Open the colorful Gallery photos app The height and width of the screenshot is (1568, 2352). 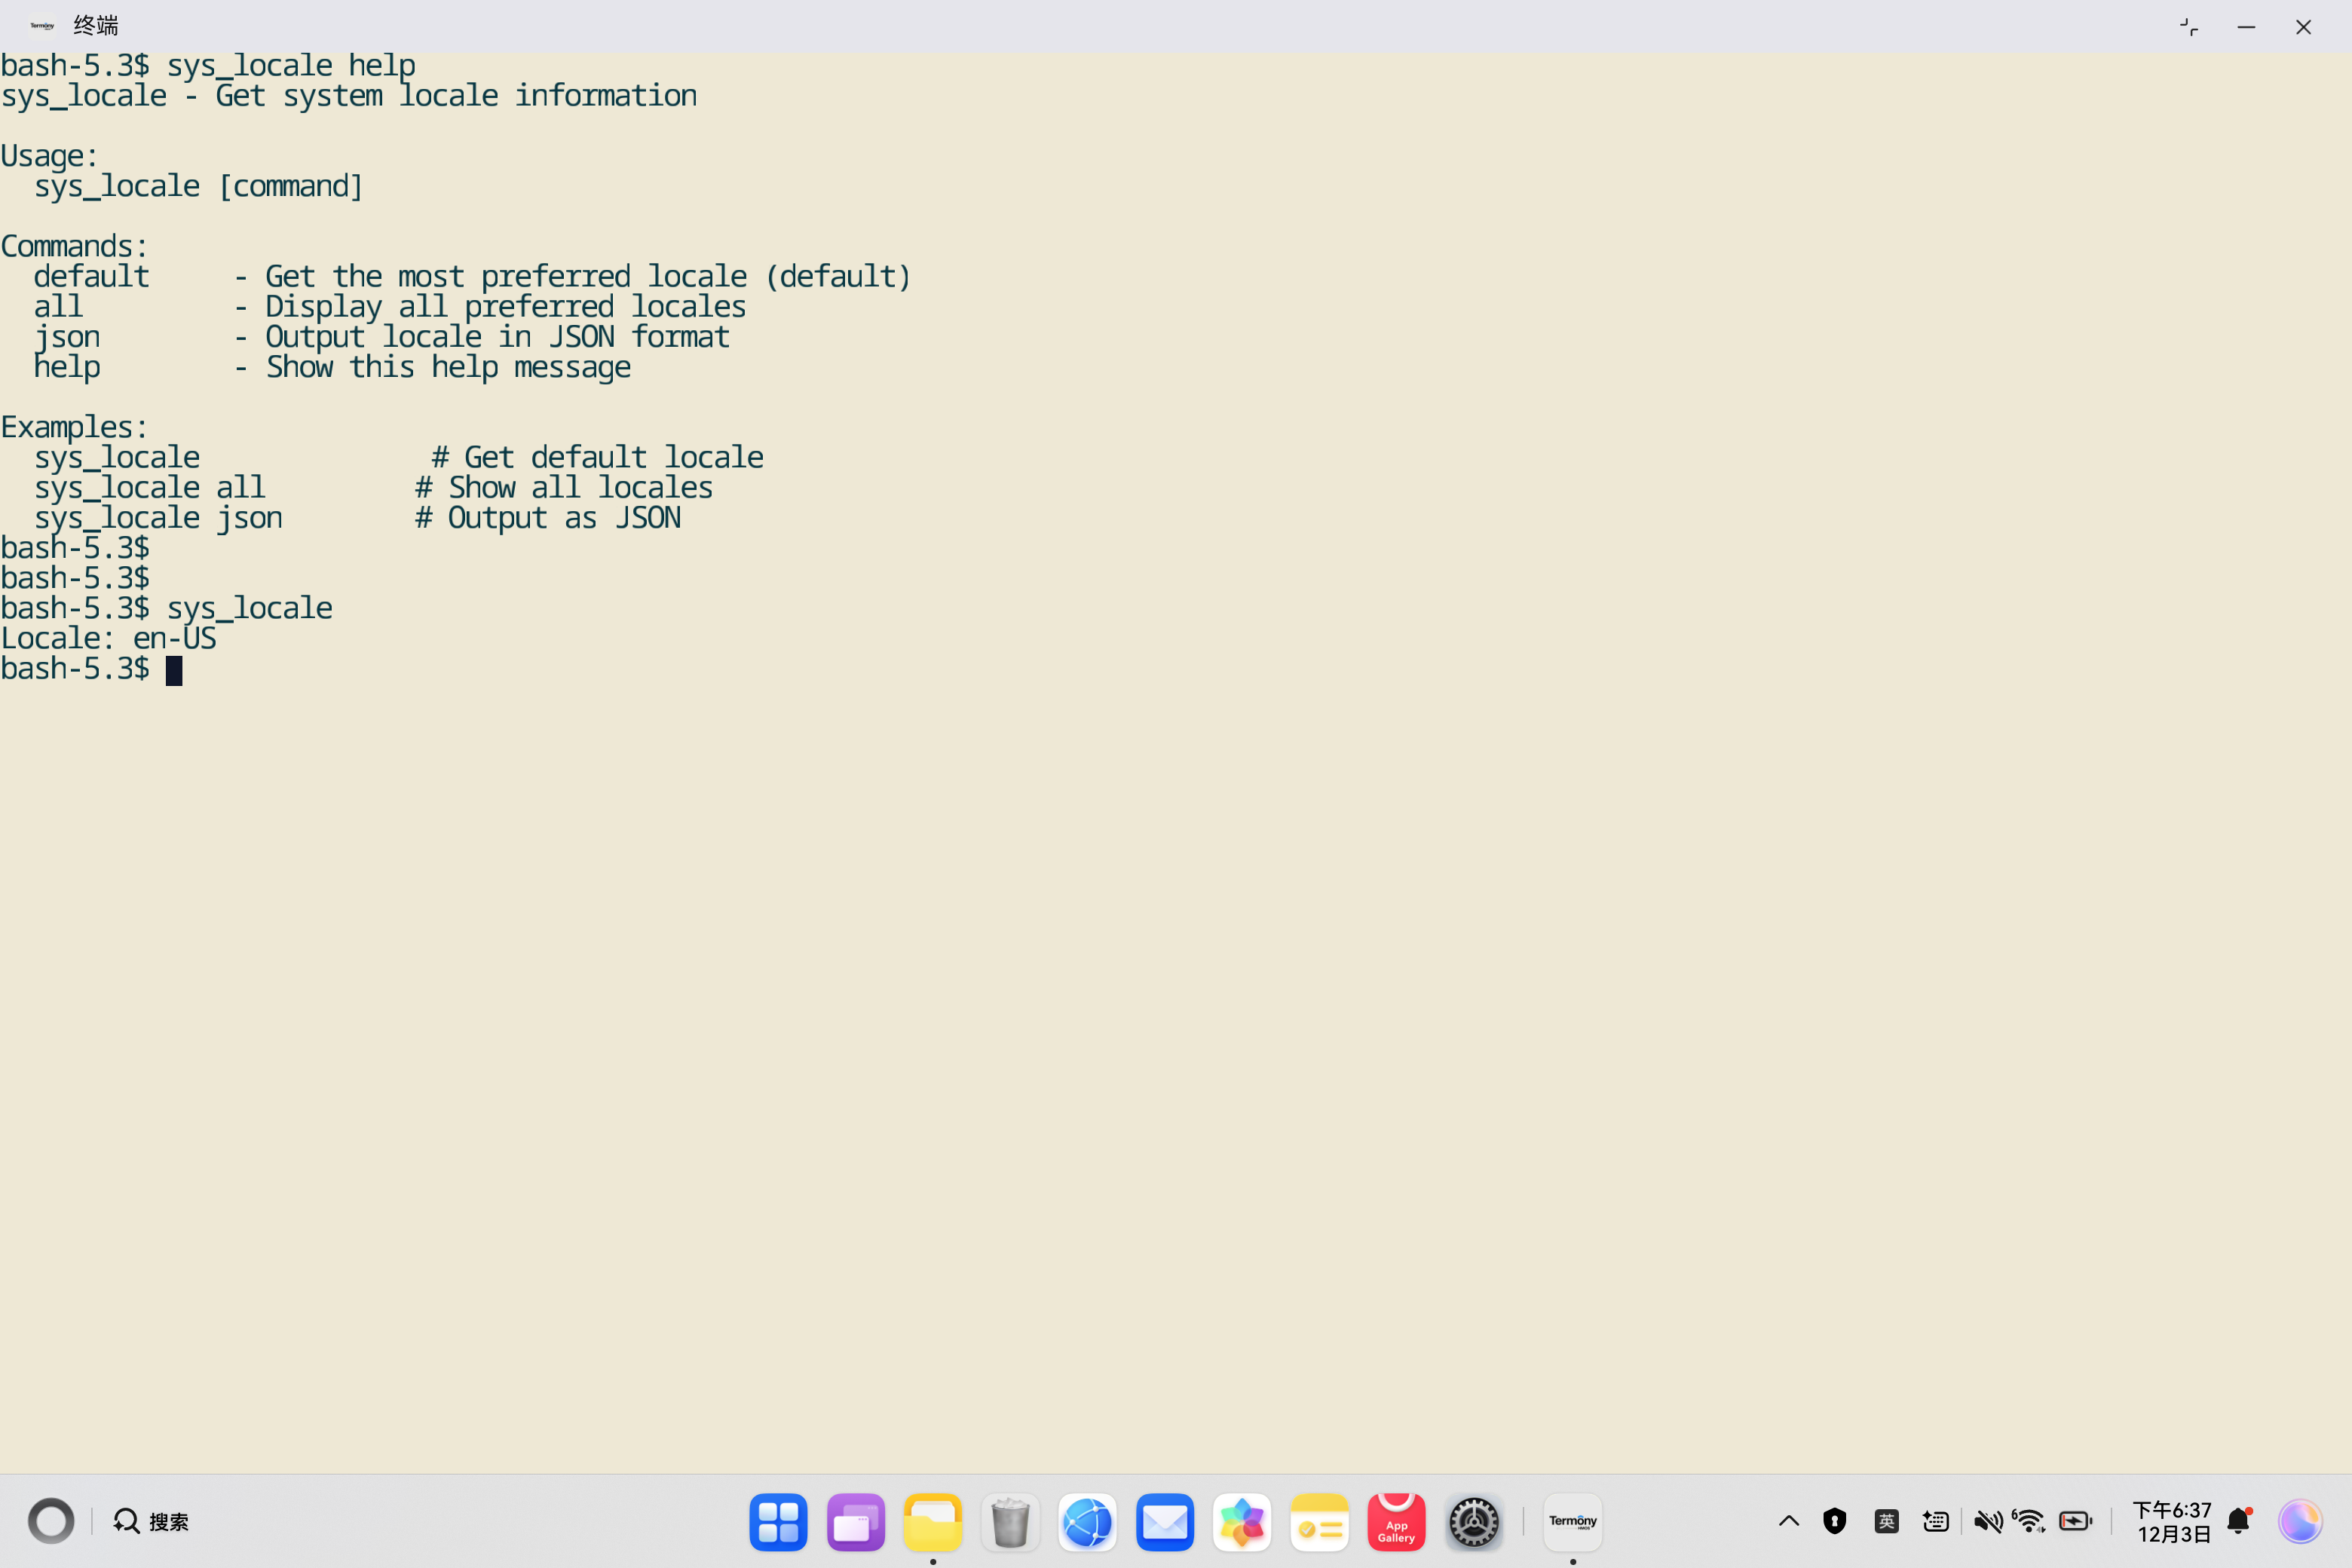(1241, 1522)
